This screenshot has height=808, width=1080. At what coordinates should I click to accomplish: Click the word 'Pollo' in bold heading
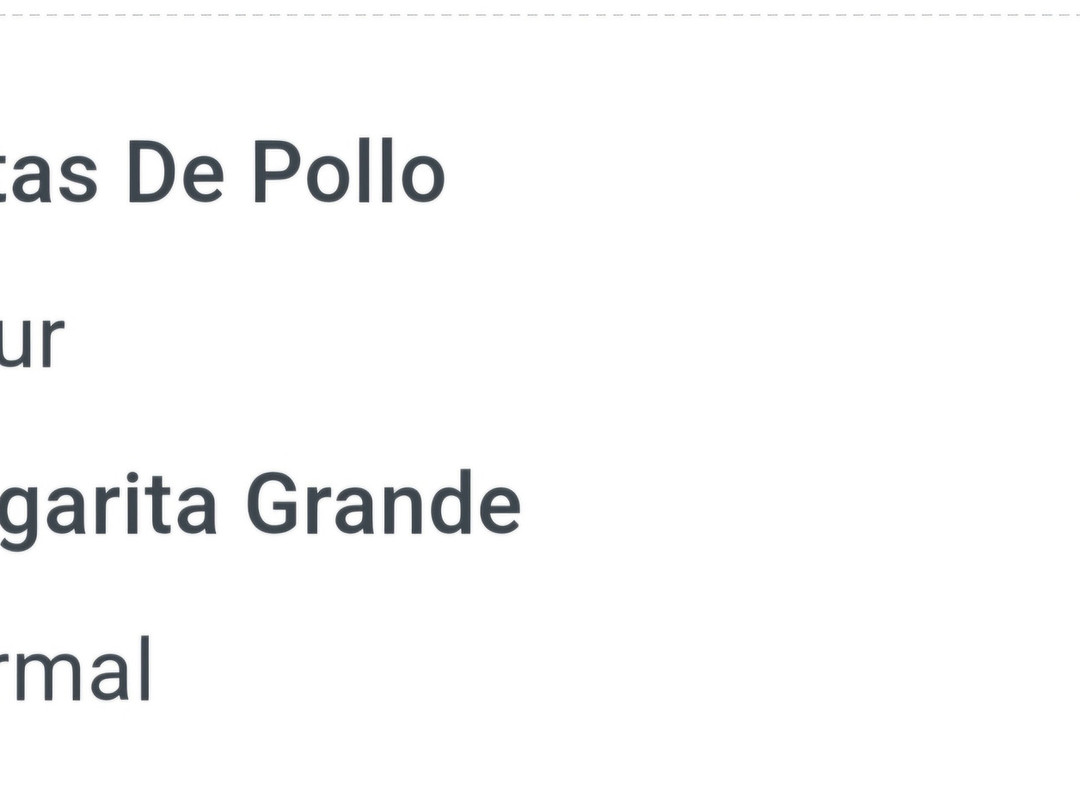[349, 171]
